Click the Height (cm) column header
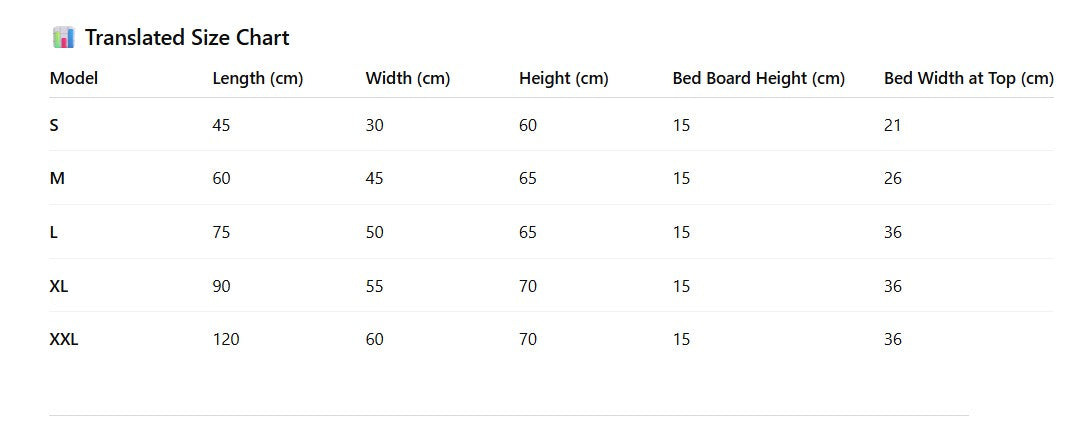 (563, 78)
